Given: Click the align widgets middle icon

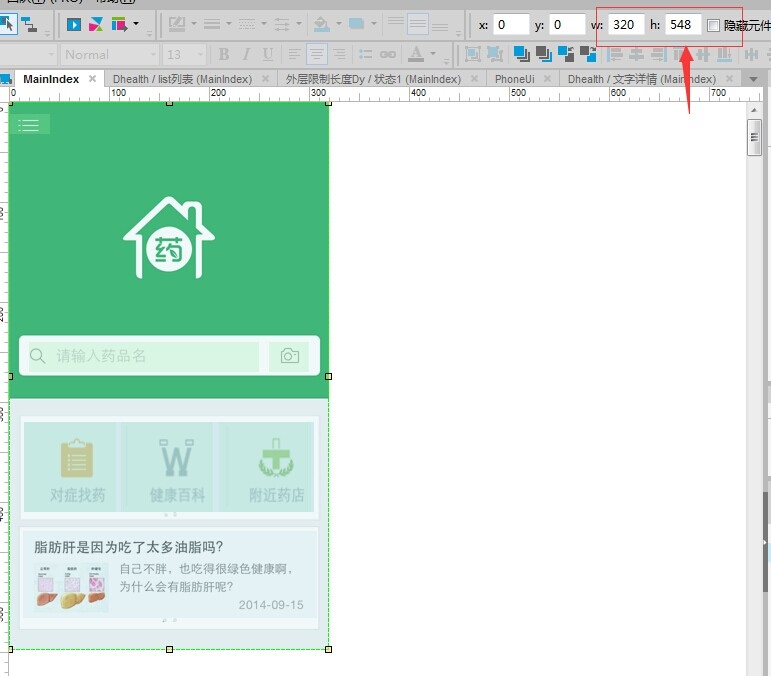Looking at the screenshot, I should coord(703,54).
